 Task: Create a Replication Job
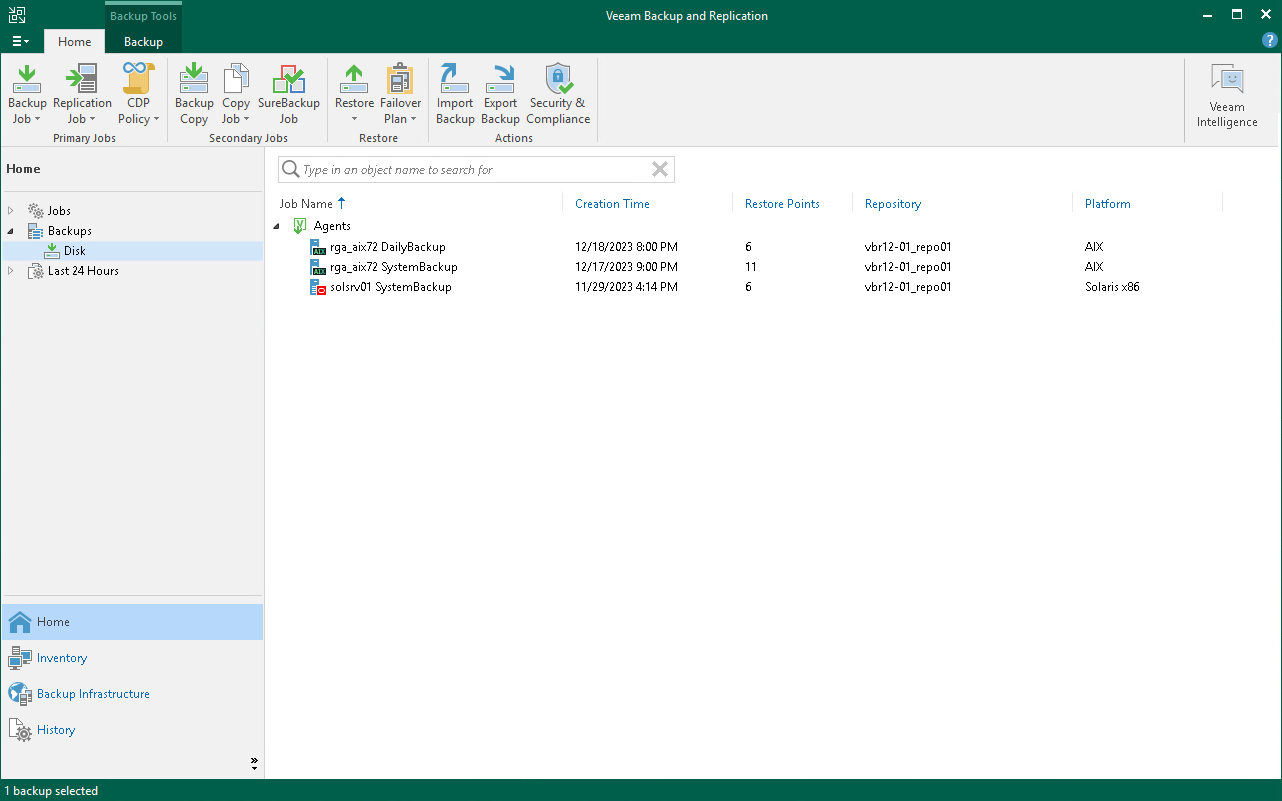tap(80, 93)
